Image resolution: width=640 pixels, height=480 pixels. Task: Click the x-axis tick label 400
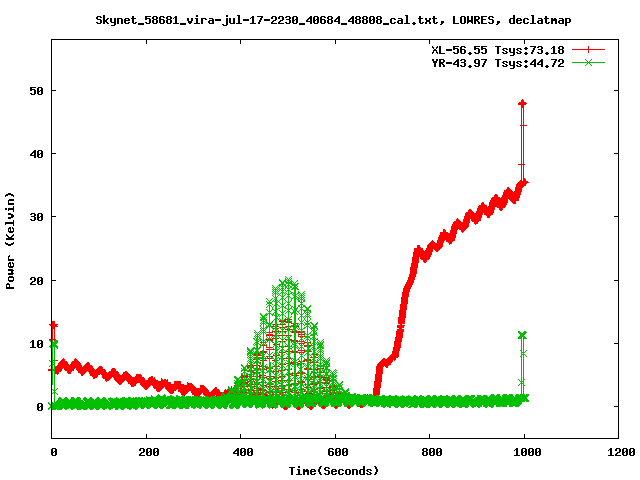point(243,452)
